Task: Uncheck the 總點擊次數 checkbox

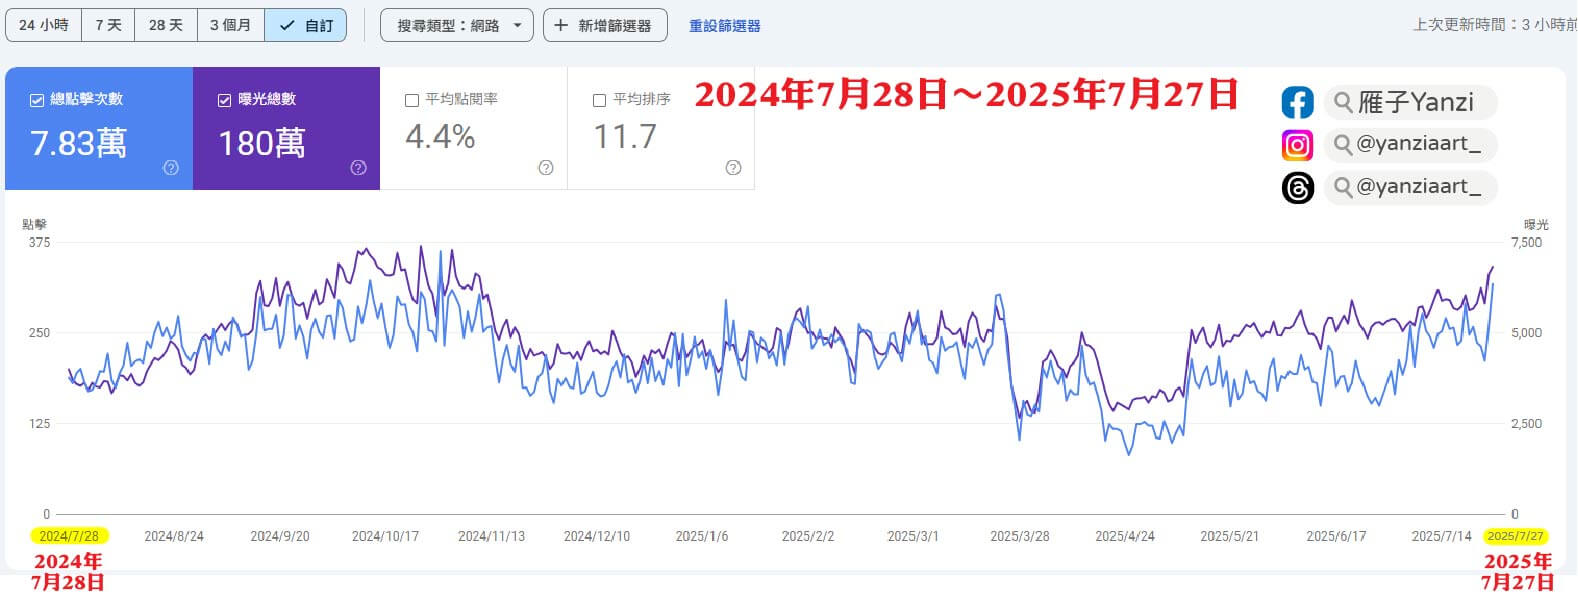Action: (37, 100)
